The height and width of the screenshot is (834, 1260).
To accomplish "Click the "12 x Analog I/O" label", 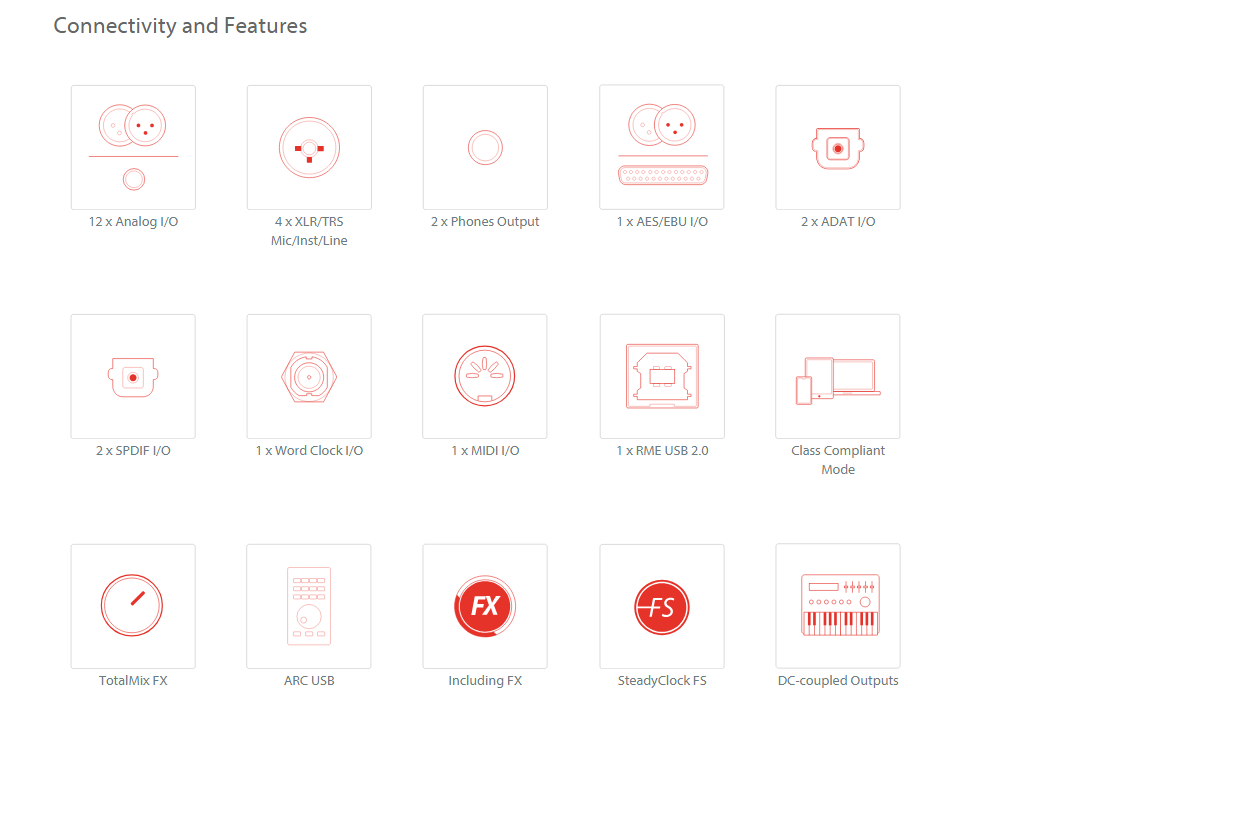I will (x=133, y=222).
